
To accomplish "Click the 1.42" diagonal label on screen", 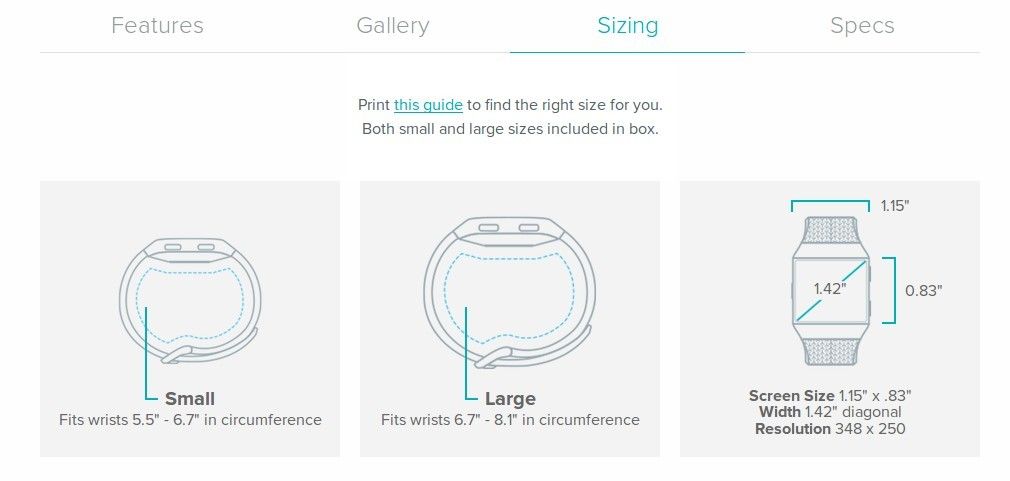I will point(829,289).
